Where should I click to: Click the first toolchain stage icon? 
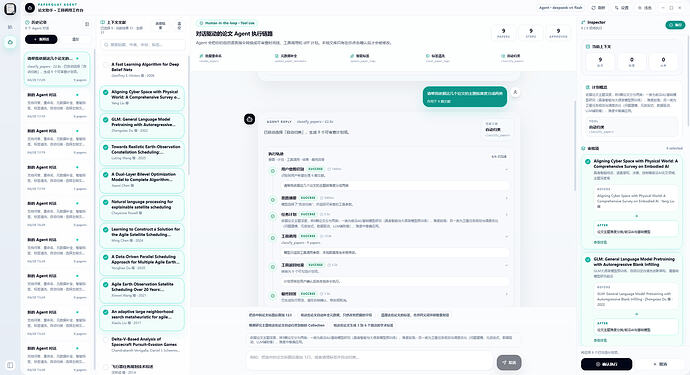(201, 56)
